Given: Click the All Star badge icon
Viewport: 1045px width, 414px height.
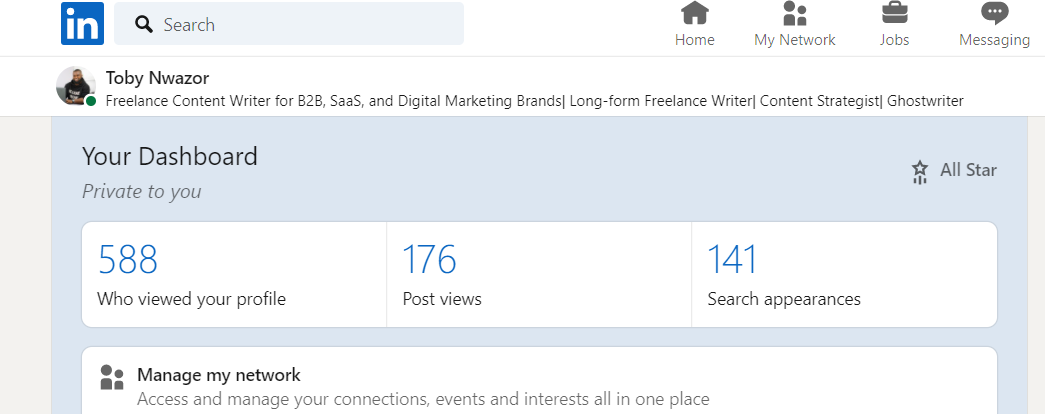Looking at the screenshot, I should [x=920, y=172].
